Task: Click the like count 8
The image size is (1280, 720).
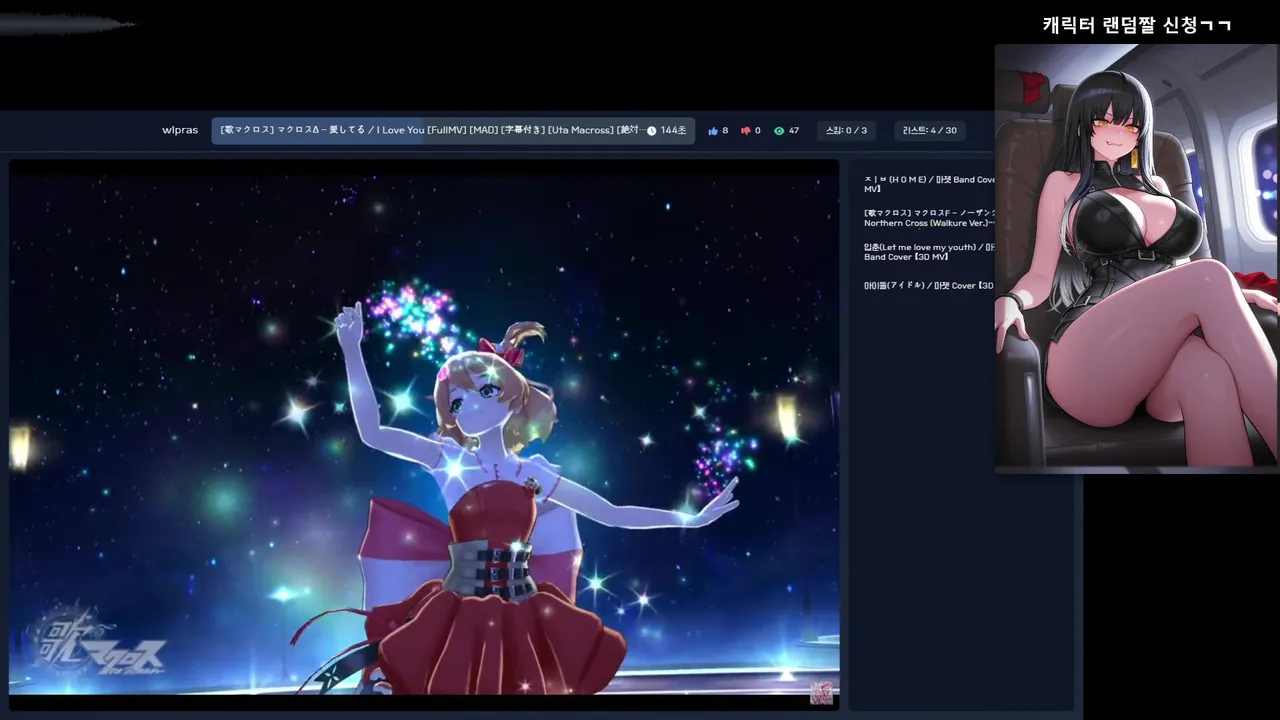Action: click(x=725, y=131)
